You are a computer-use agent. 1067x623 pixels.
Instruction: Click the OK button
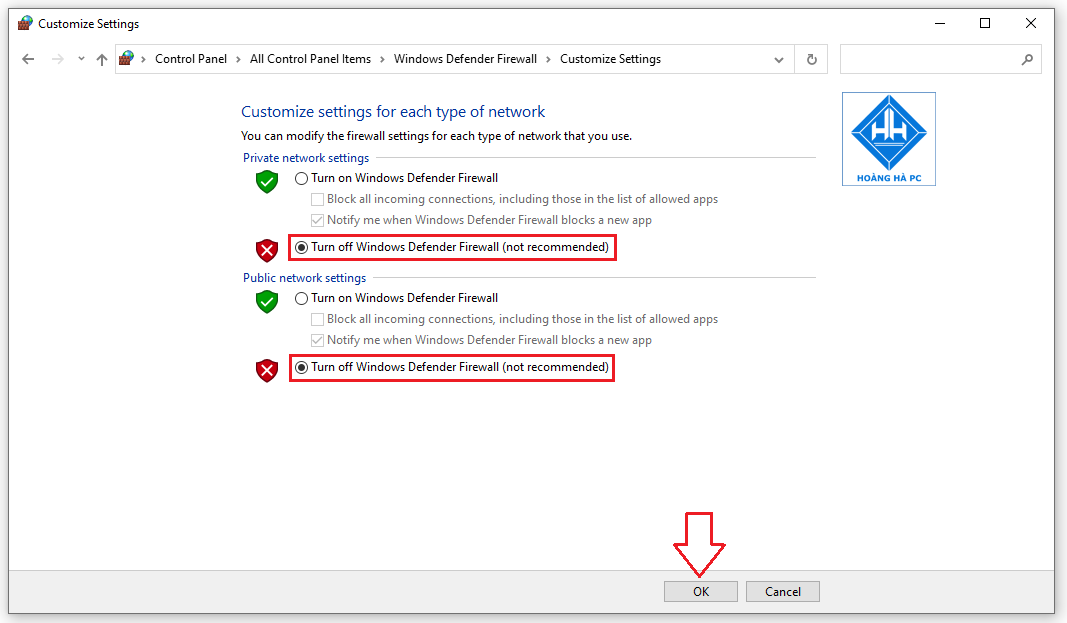tap(700, 591)
